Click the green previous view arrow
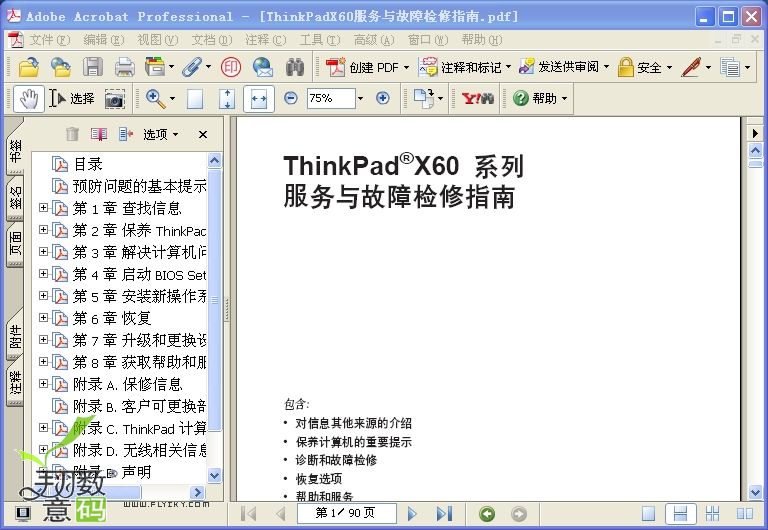The width and height of the screenshot is (768, 530). pos(487,514)
